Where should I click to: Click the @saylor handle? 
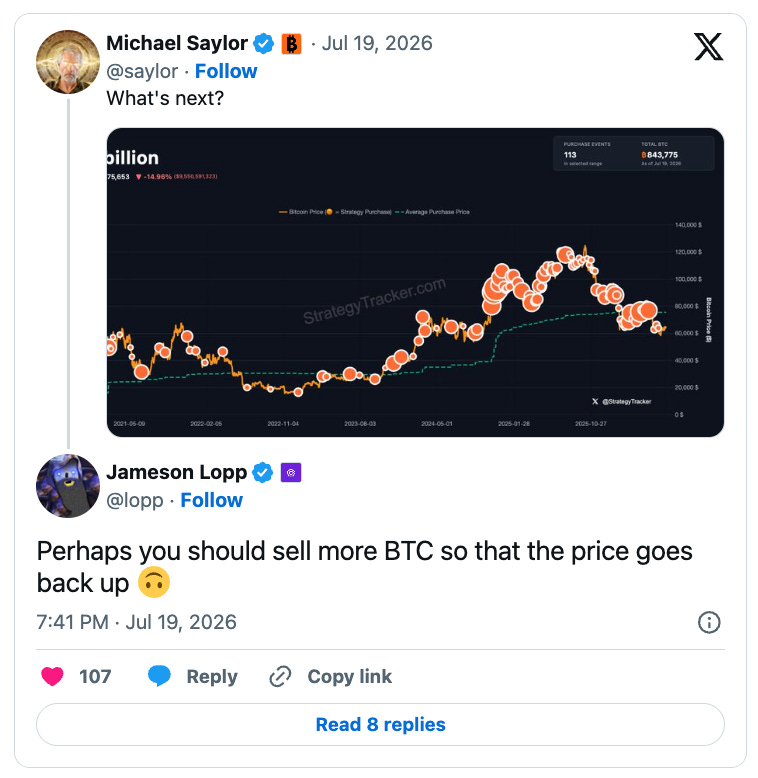142,71
